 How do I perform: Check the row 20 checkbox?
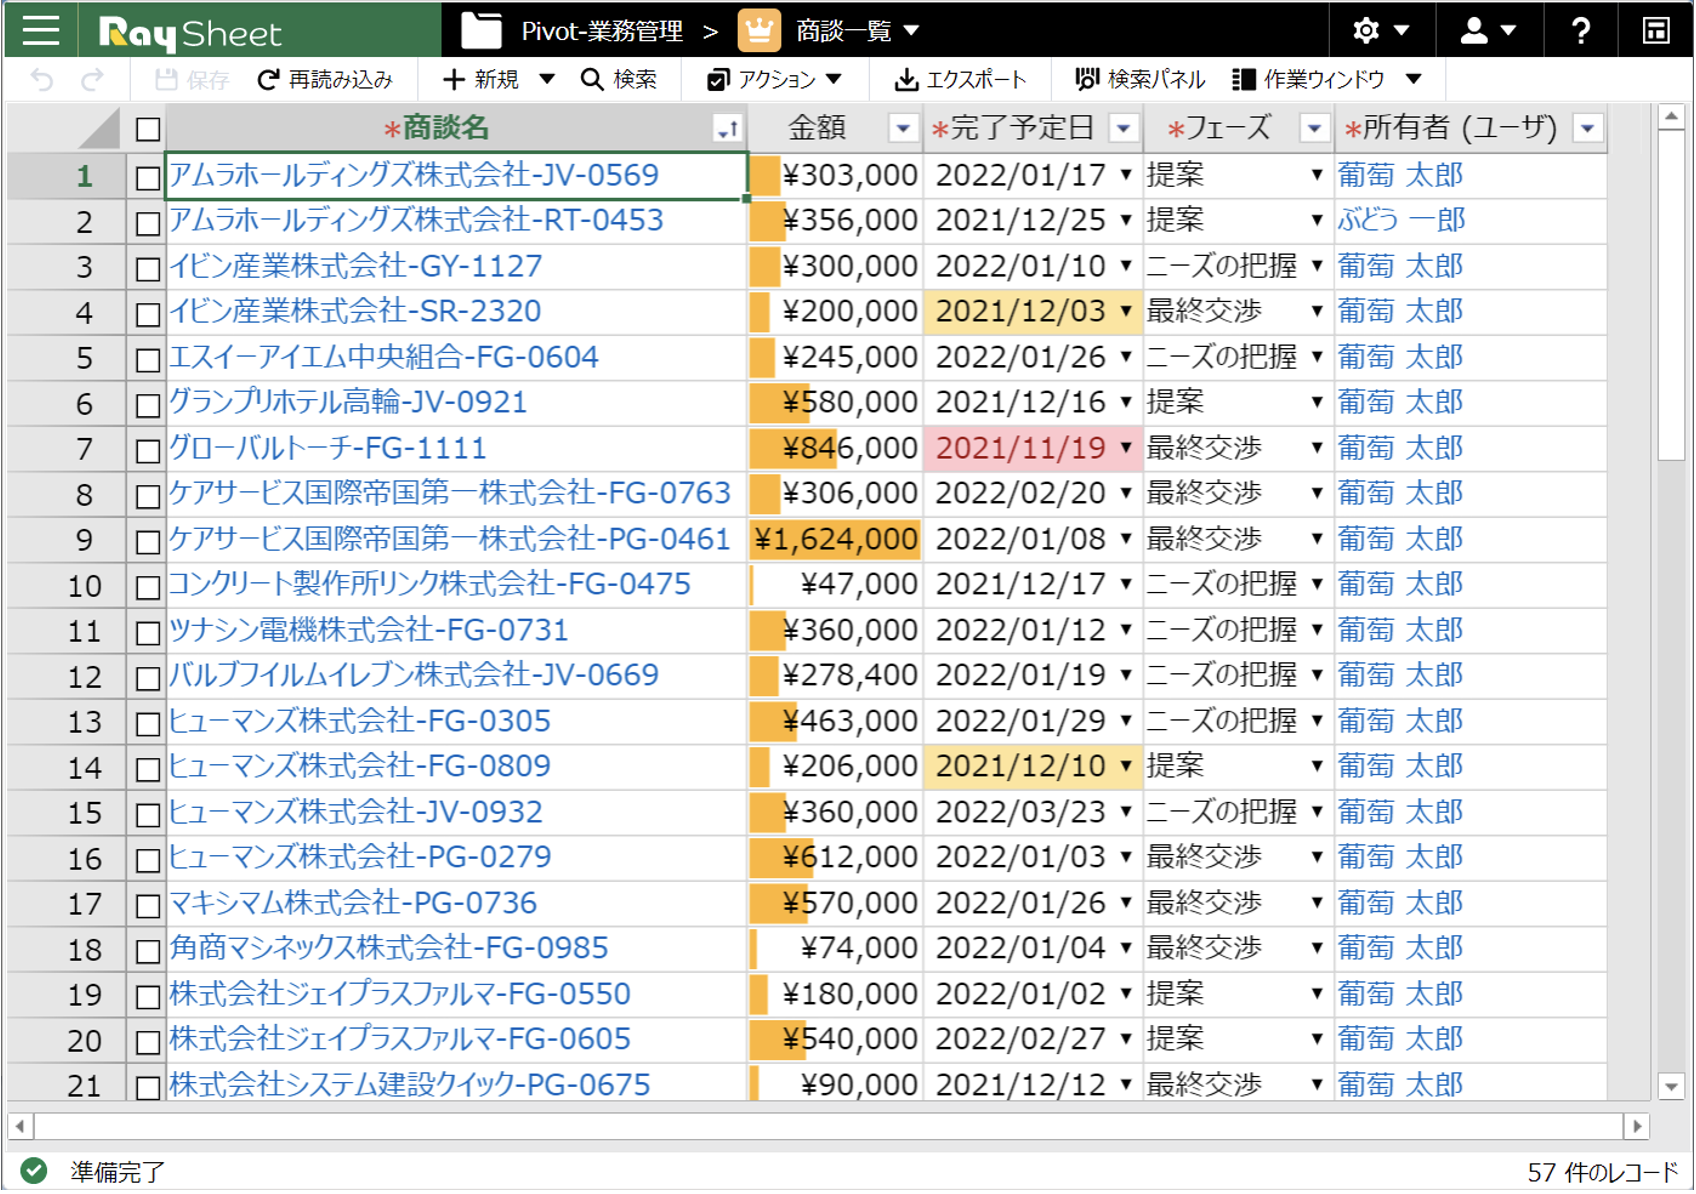point(148,1042)
